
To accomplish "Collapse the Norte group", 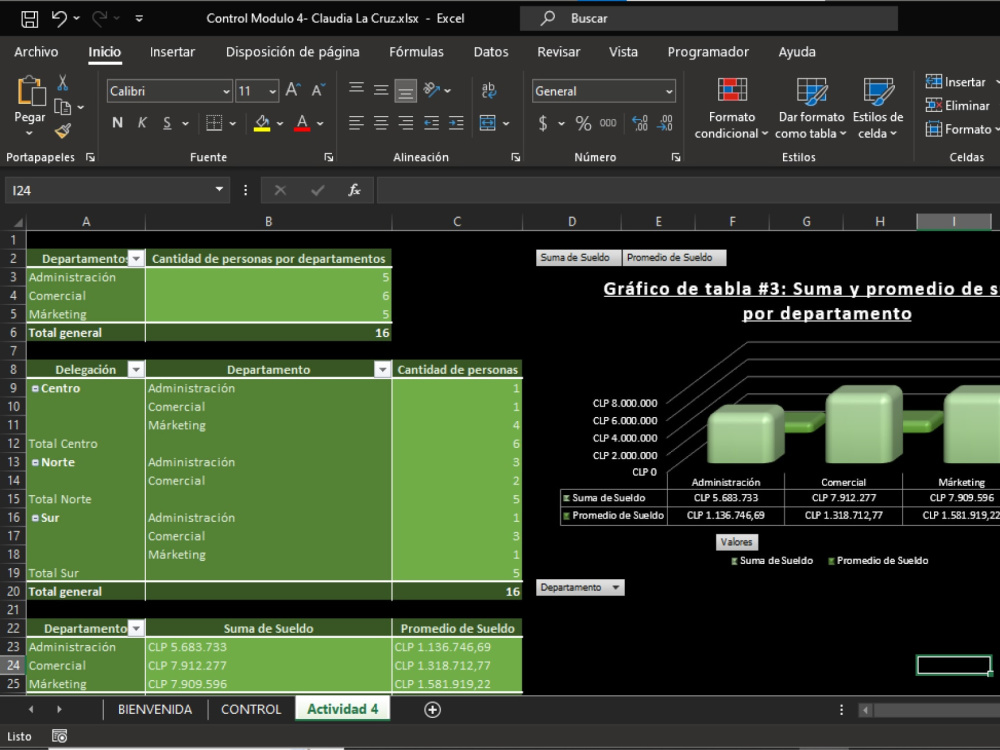I will point(35,462).
